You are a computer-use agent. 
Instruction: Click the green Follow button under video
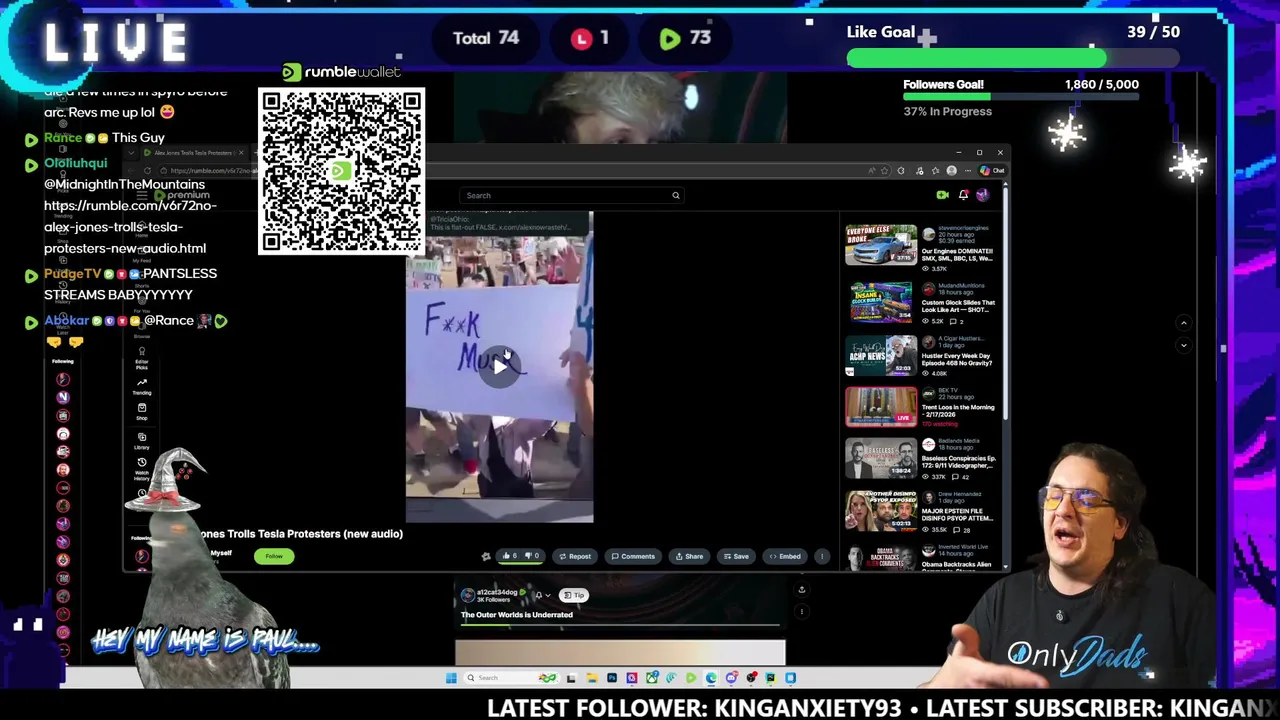point(273,556)
